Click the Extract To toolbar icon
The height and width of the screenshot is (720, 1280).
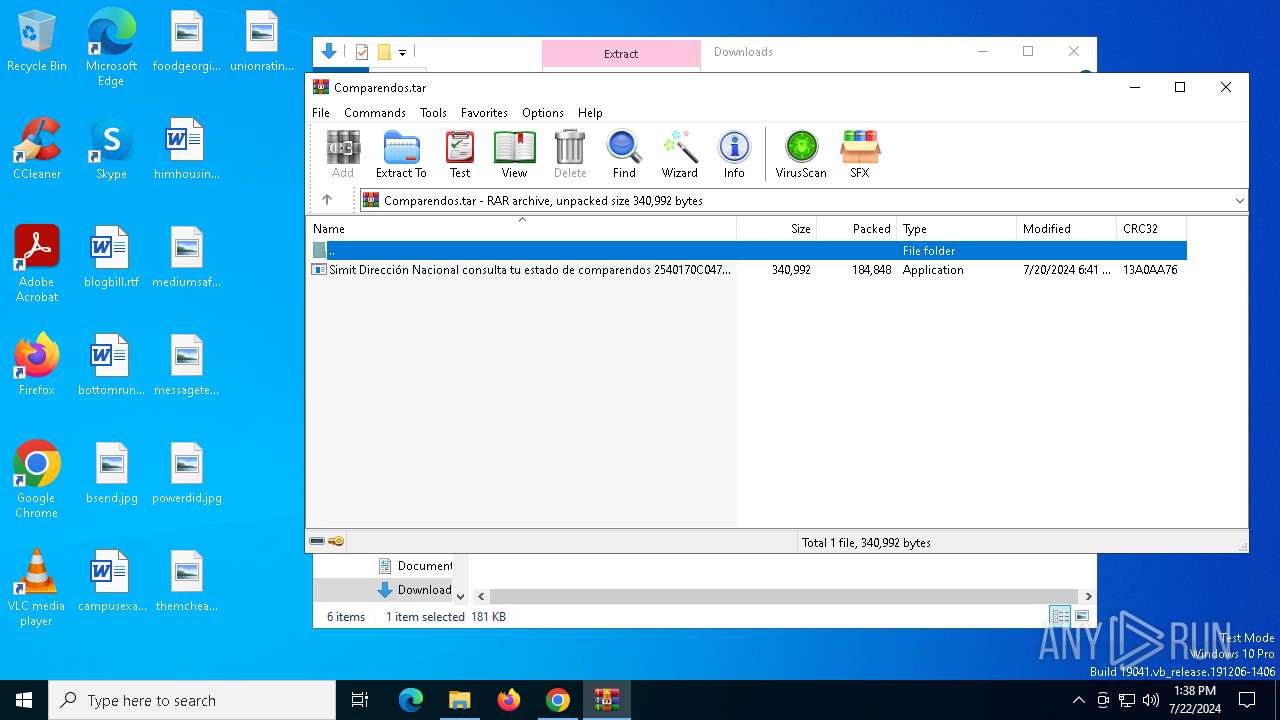pyautogui.click(x=401, y=154)
